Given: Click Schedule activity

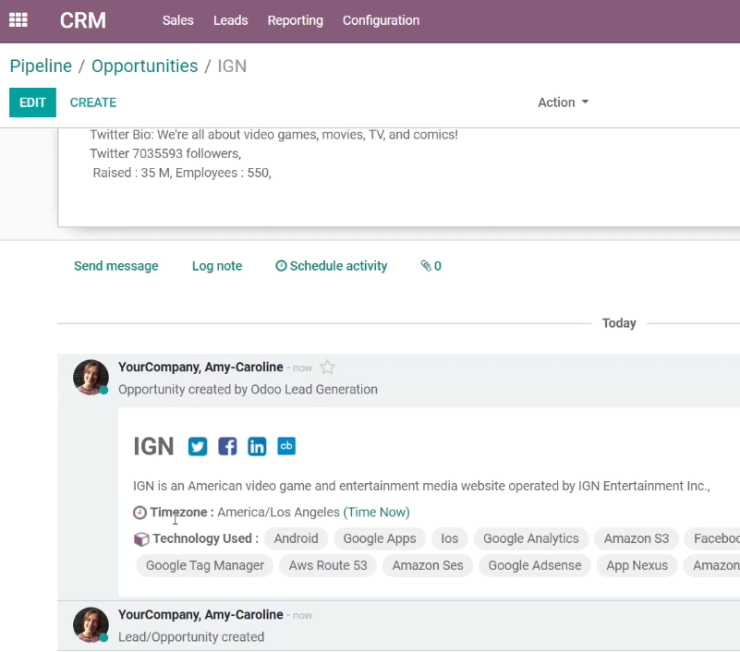Looking at the screenshot, I should tap(331, 266).
